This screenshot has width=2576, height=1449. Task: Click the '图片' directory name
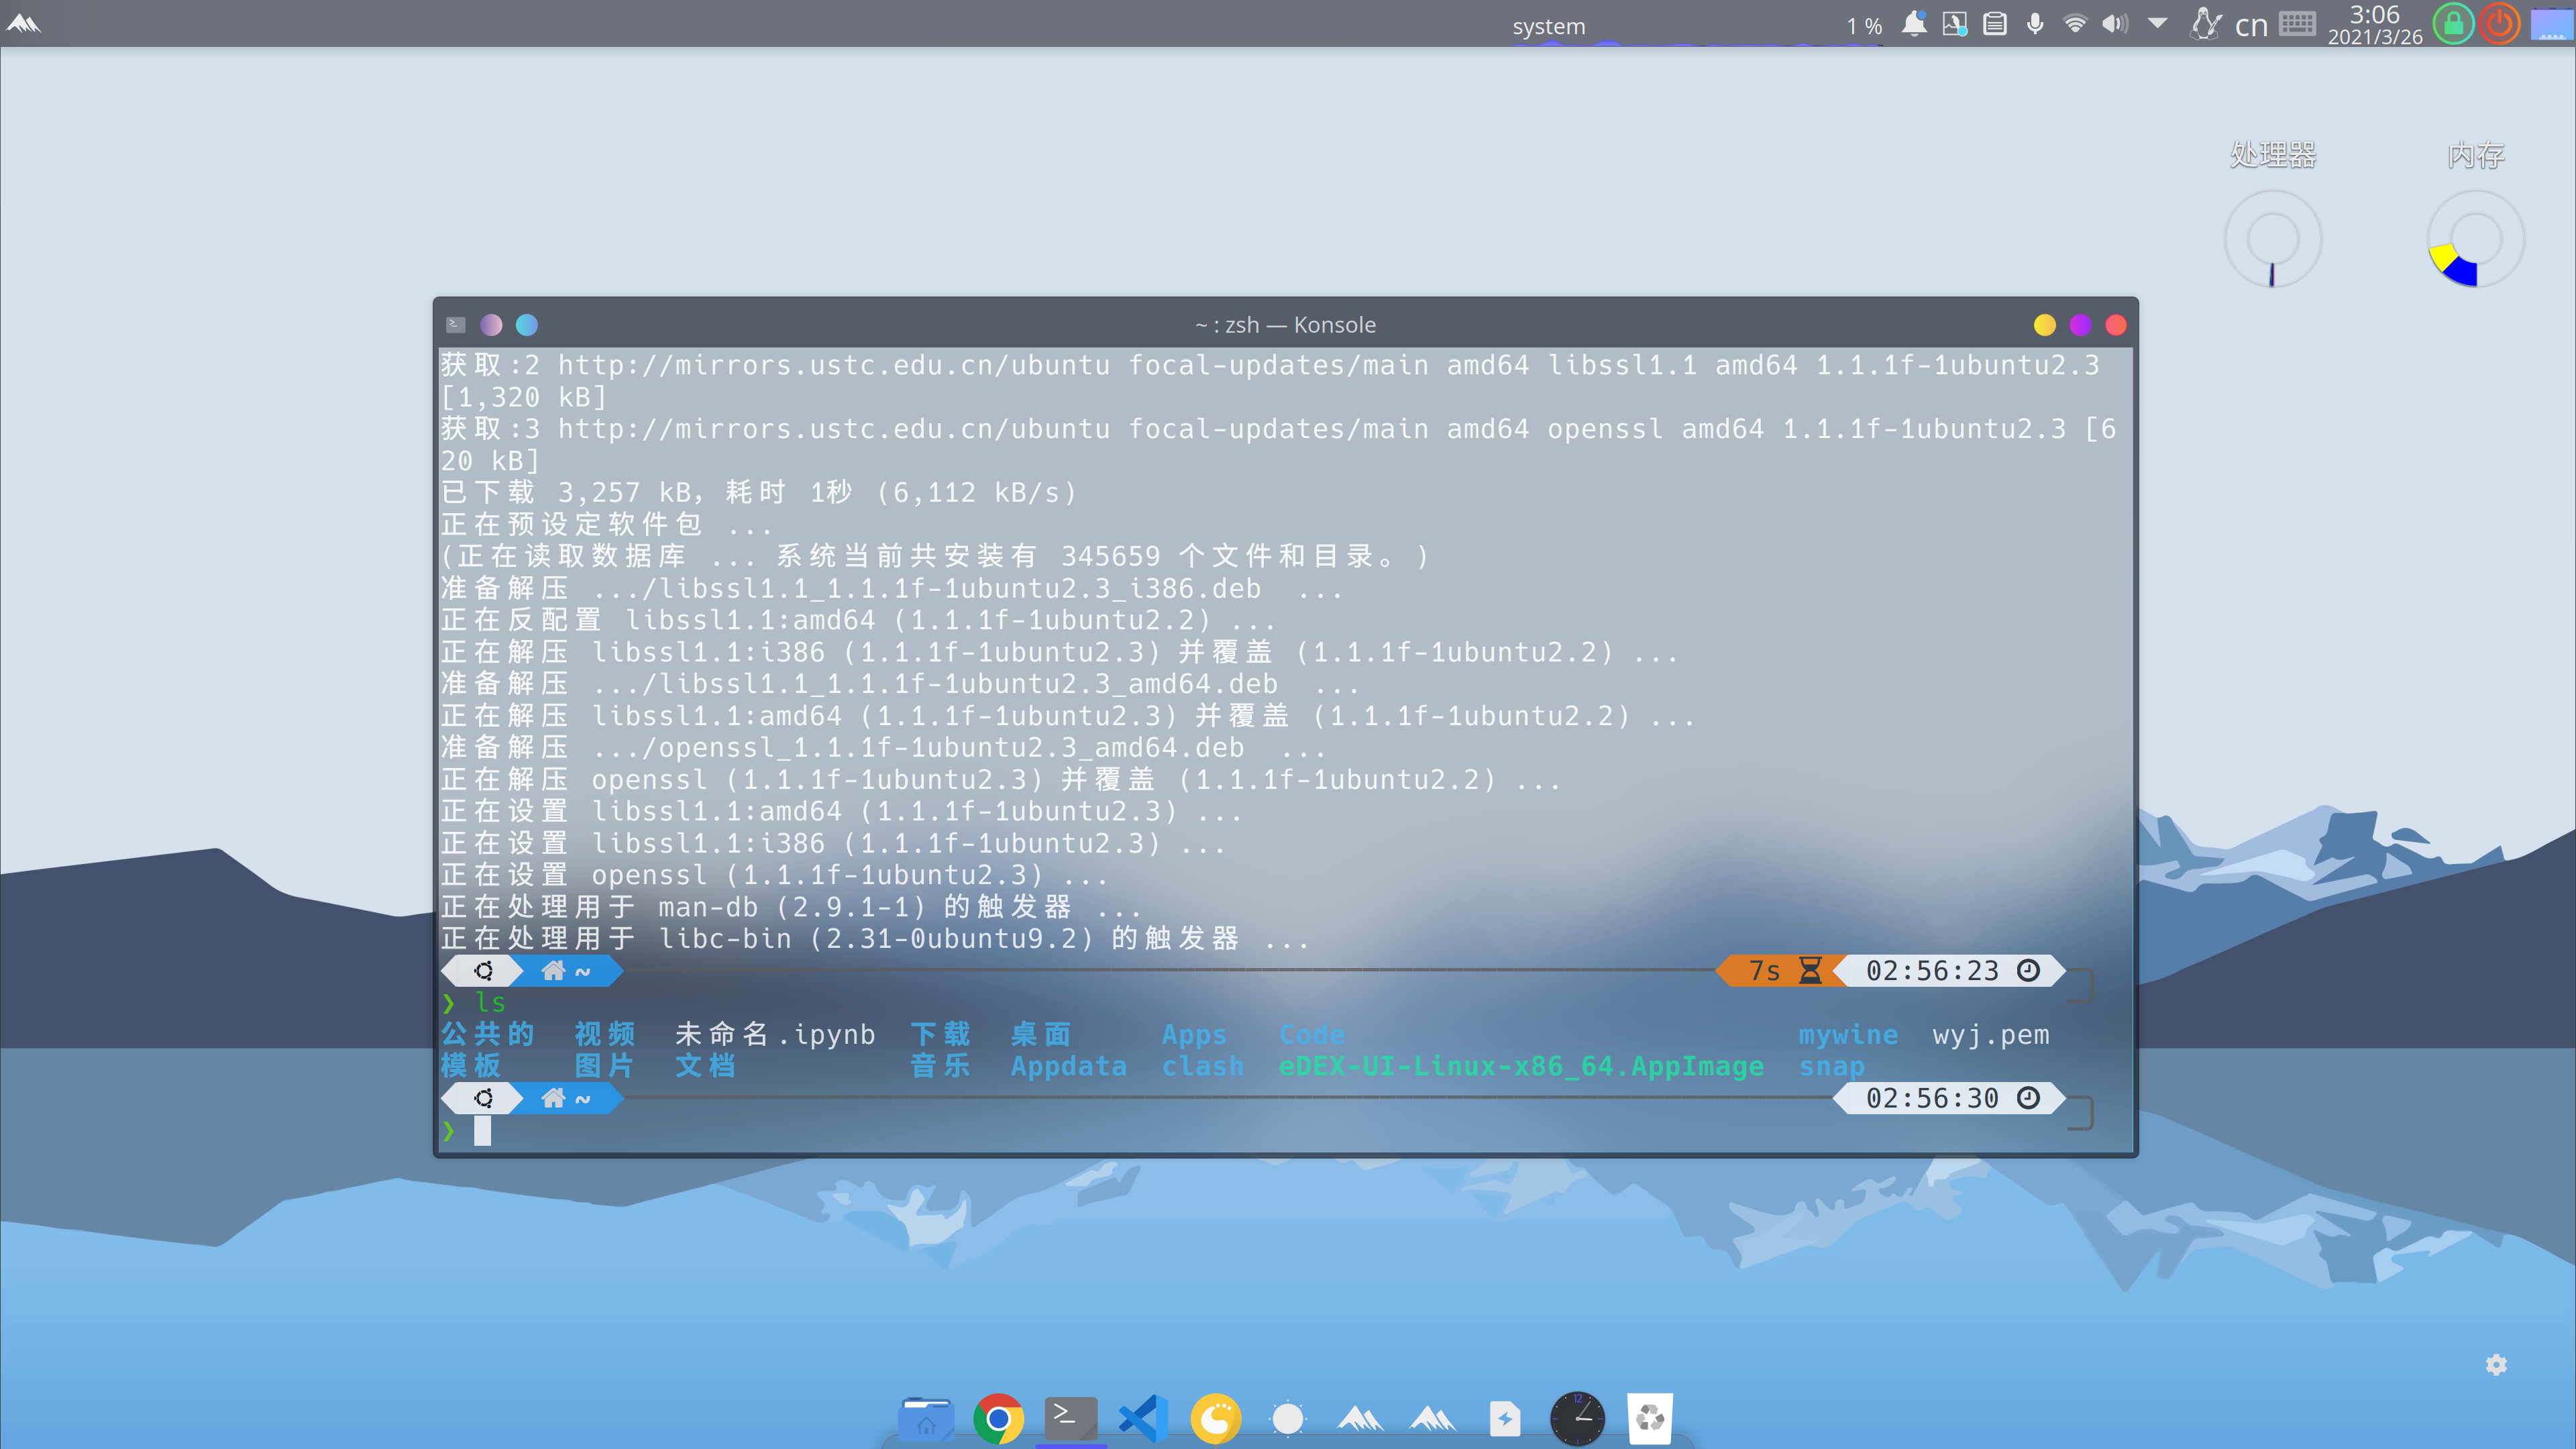coord(605,1066)
